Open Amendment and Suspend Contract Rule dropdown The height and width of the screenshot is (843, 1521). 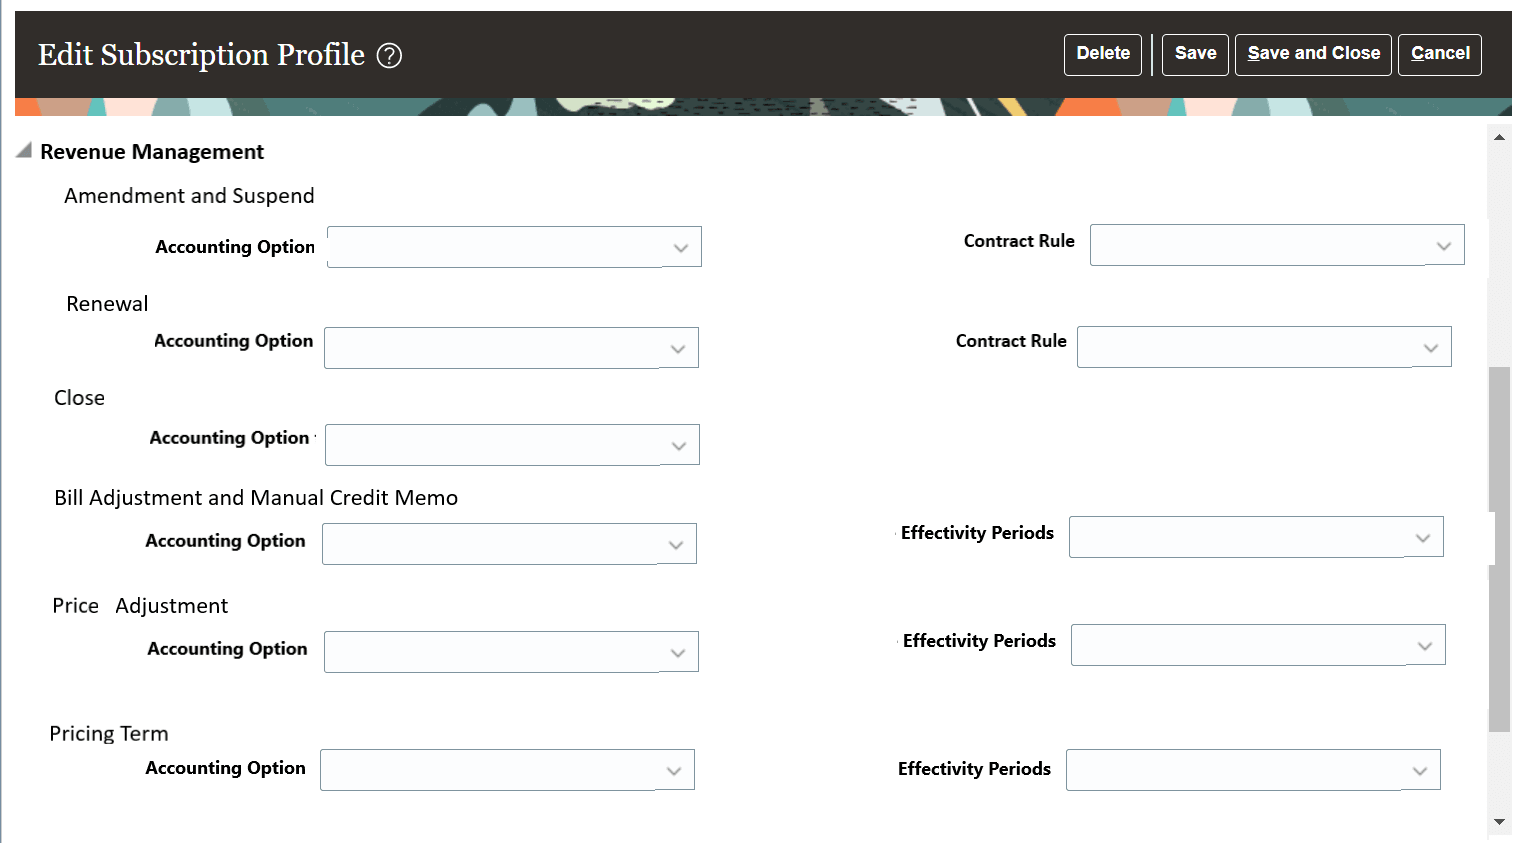[x=1277, y=245]
